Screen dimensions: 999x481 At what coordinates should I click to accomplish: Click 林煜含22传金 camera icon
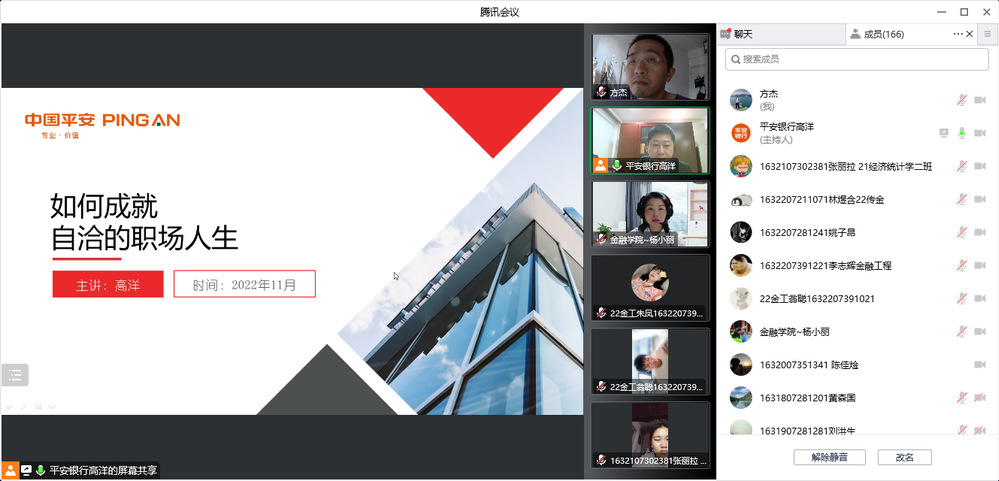coord(980,199)
